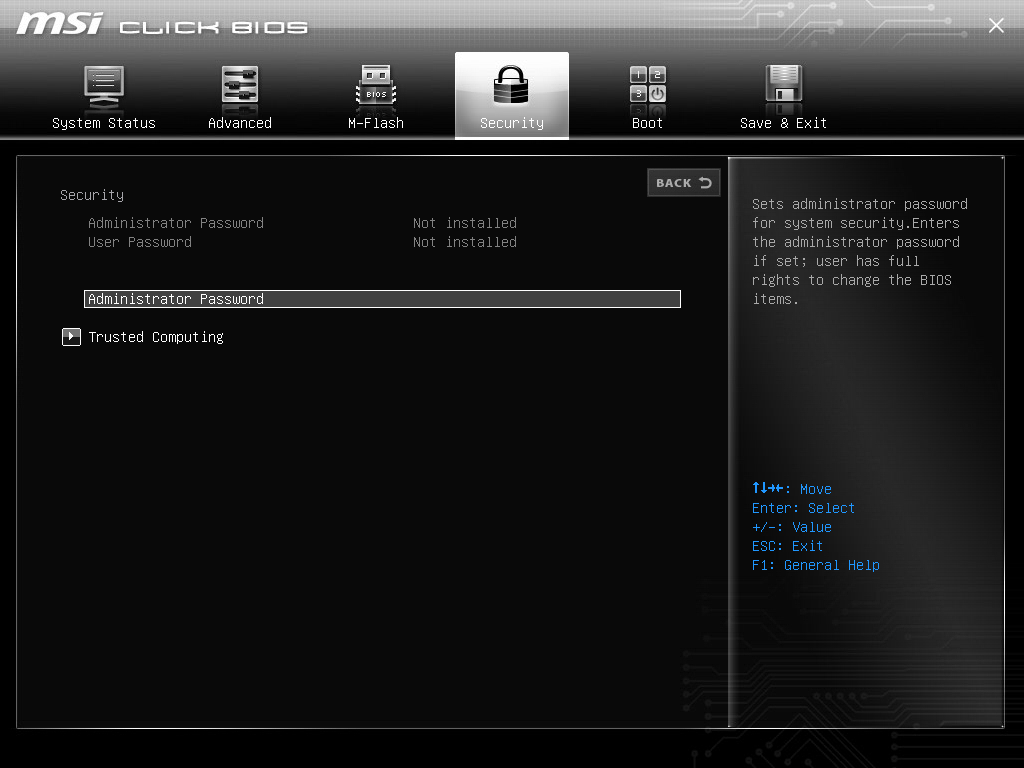1024x768 pixels.
Task: Click the BACK button
Action: [x=684, y=183]
